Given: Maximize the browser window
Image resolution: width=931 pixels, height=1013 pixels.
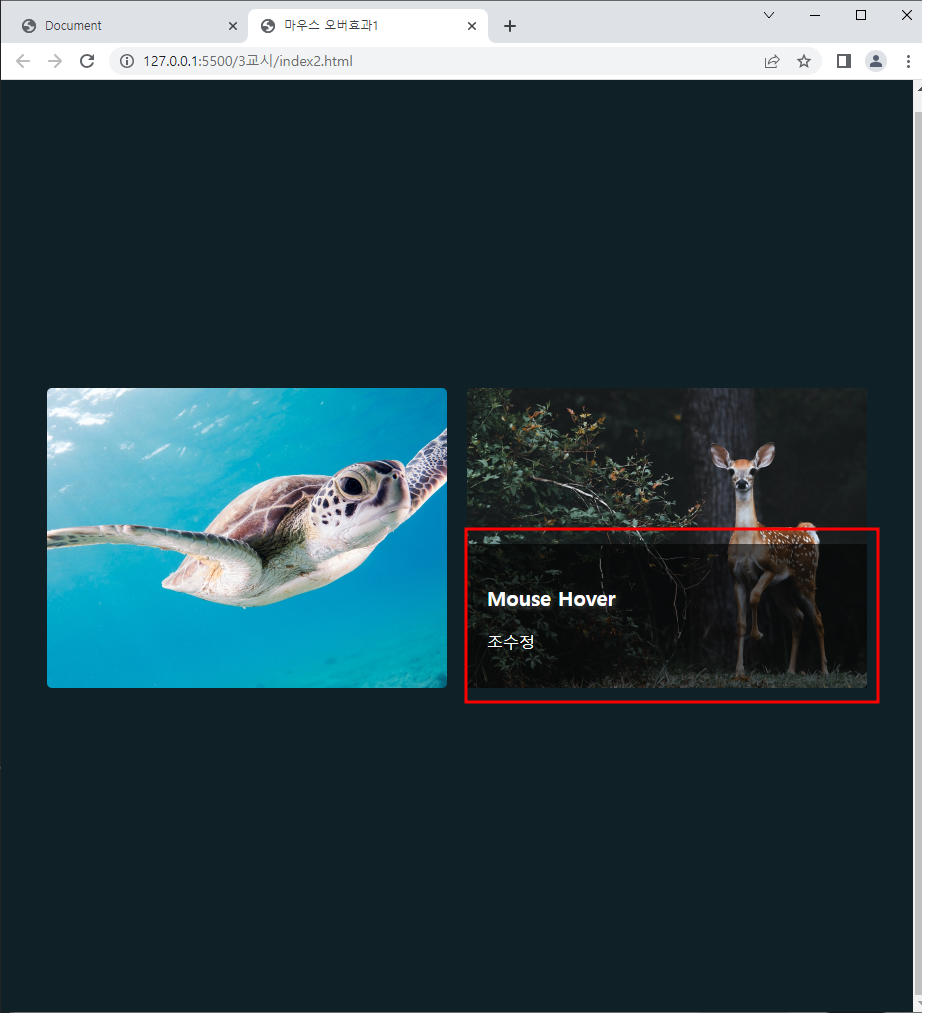Looking at the screenshot, I should click(x=861, y=16).
